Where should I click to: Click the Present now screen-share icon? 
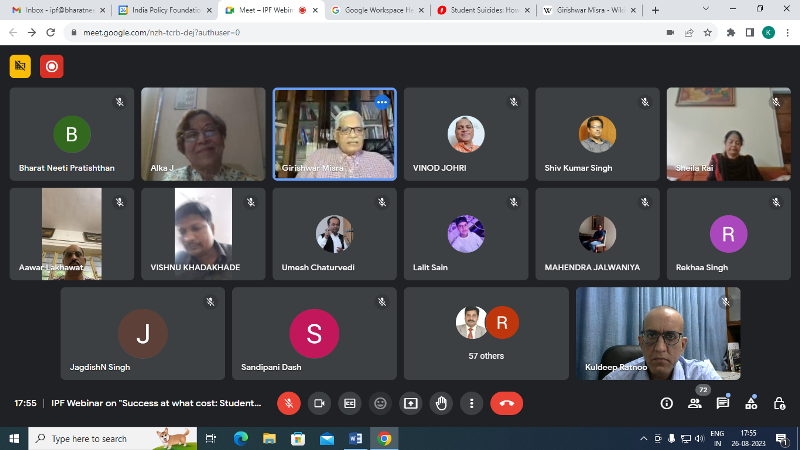(x=410, y=403)
